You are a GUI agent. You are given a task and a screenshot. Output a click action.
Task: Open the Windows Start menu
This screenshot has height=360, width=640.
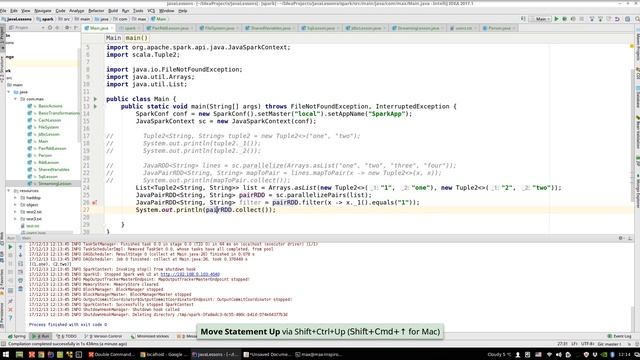coord(5,355)
